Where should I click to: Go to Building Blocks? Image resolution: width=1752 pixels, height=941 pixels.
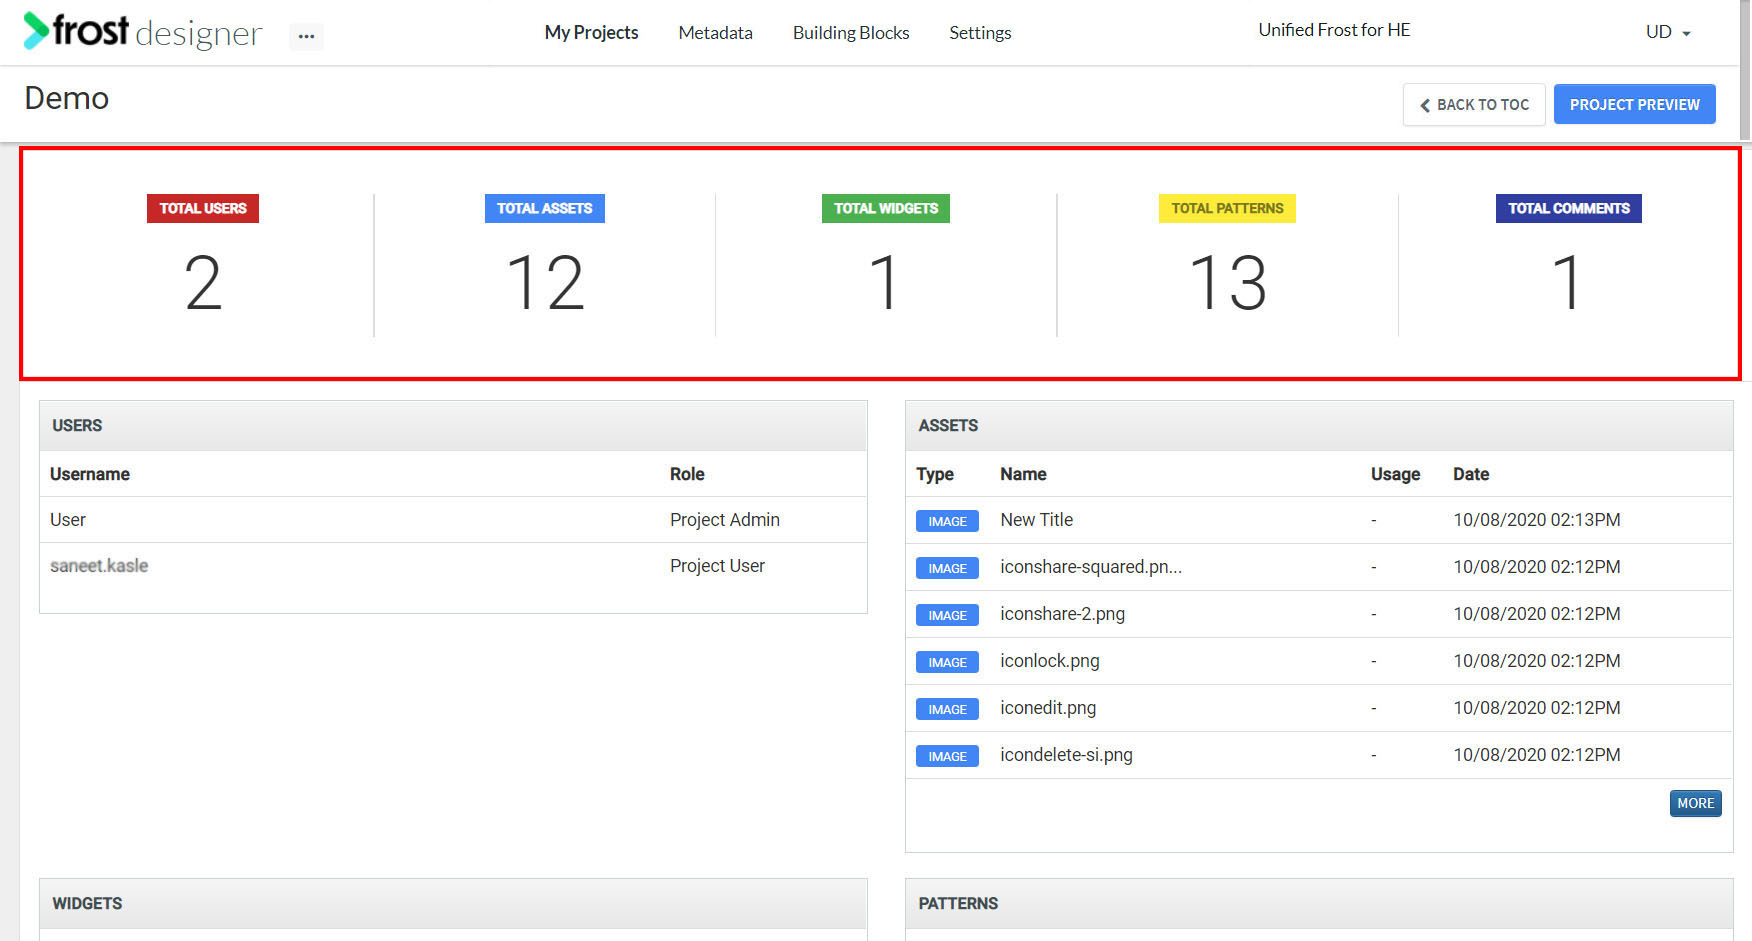[x=851, y=33]
